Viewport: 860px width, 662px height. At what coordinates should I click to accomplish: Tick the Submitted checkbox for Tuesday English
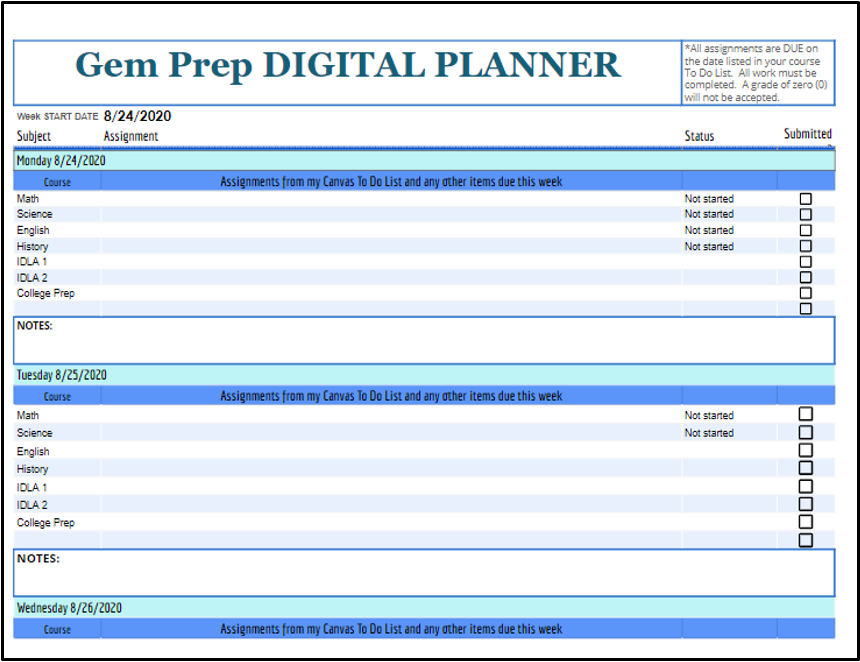805,450
